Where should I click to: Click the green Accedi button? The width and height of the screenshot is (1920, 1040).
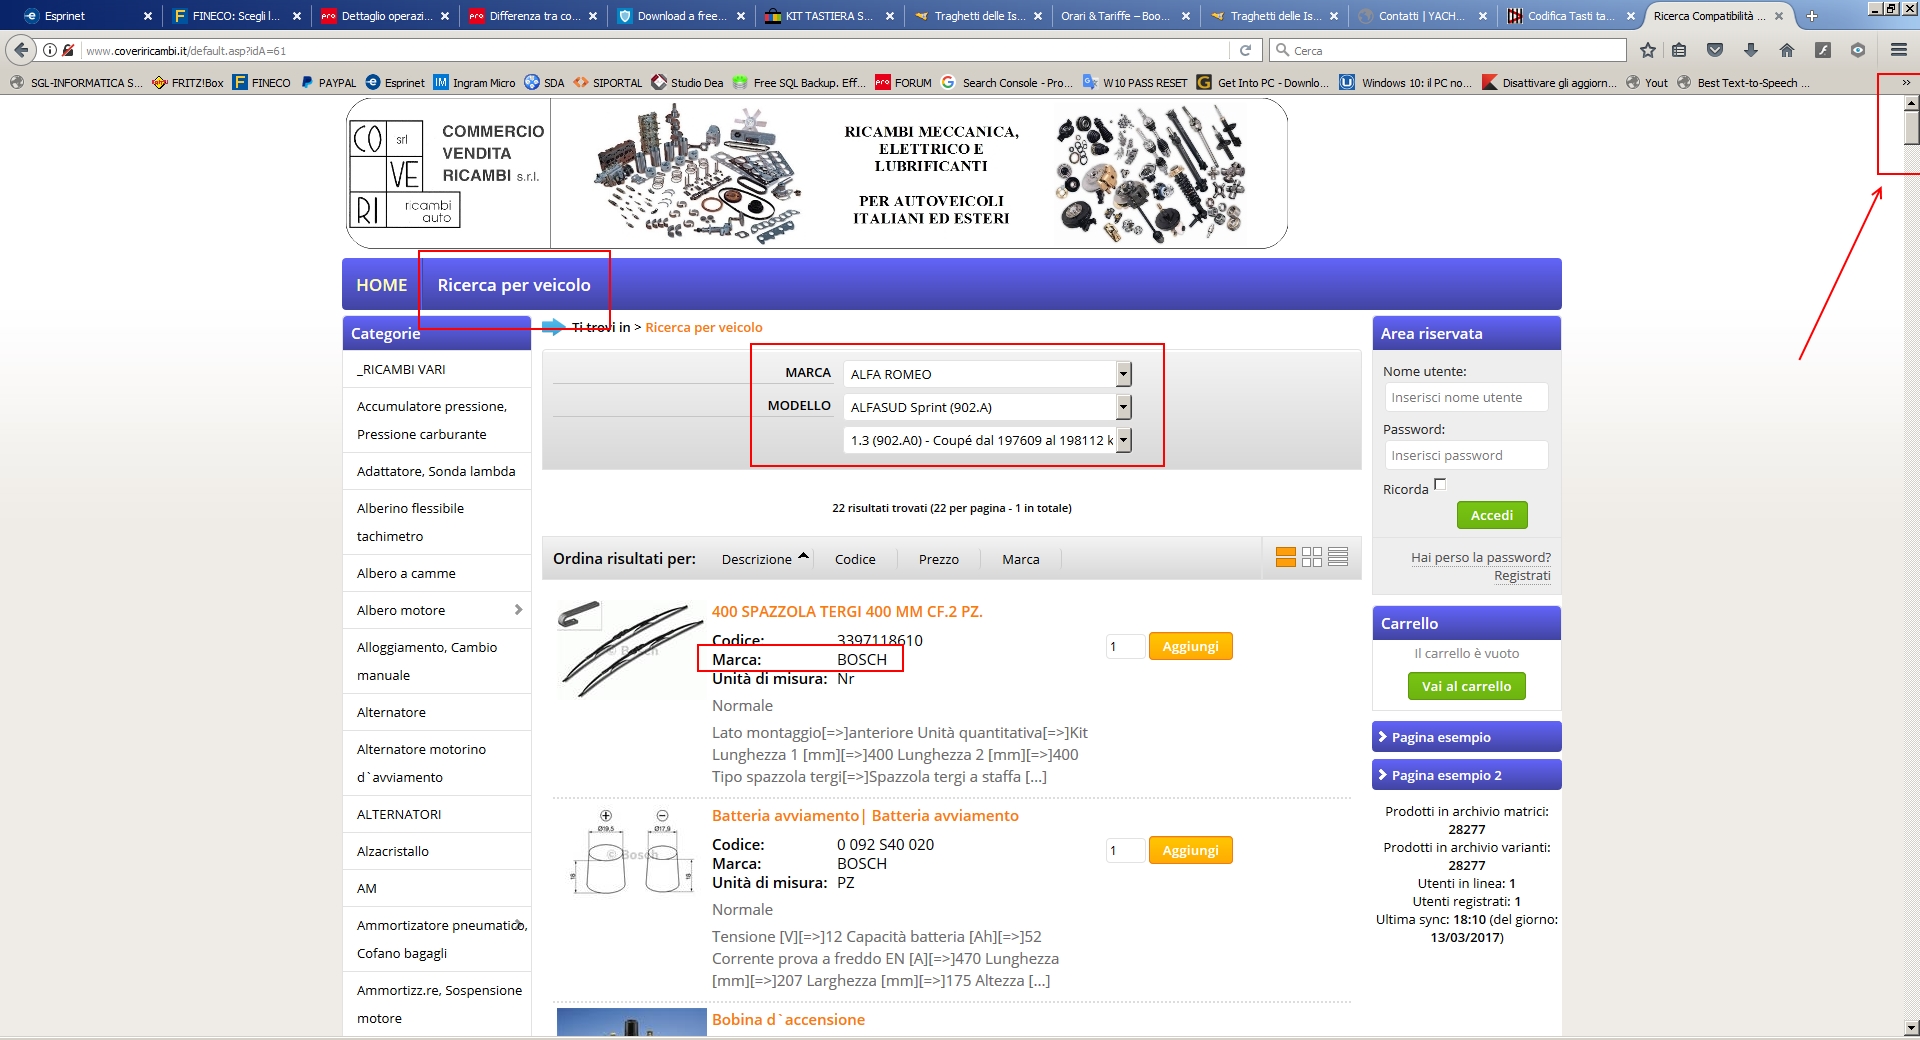1492,515
